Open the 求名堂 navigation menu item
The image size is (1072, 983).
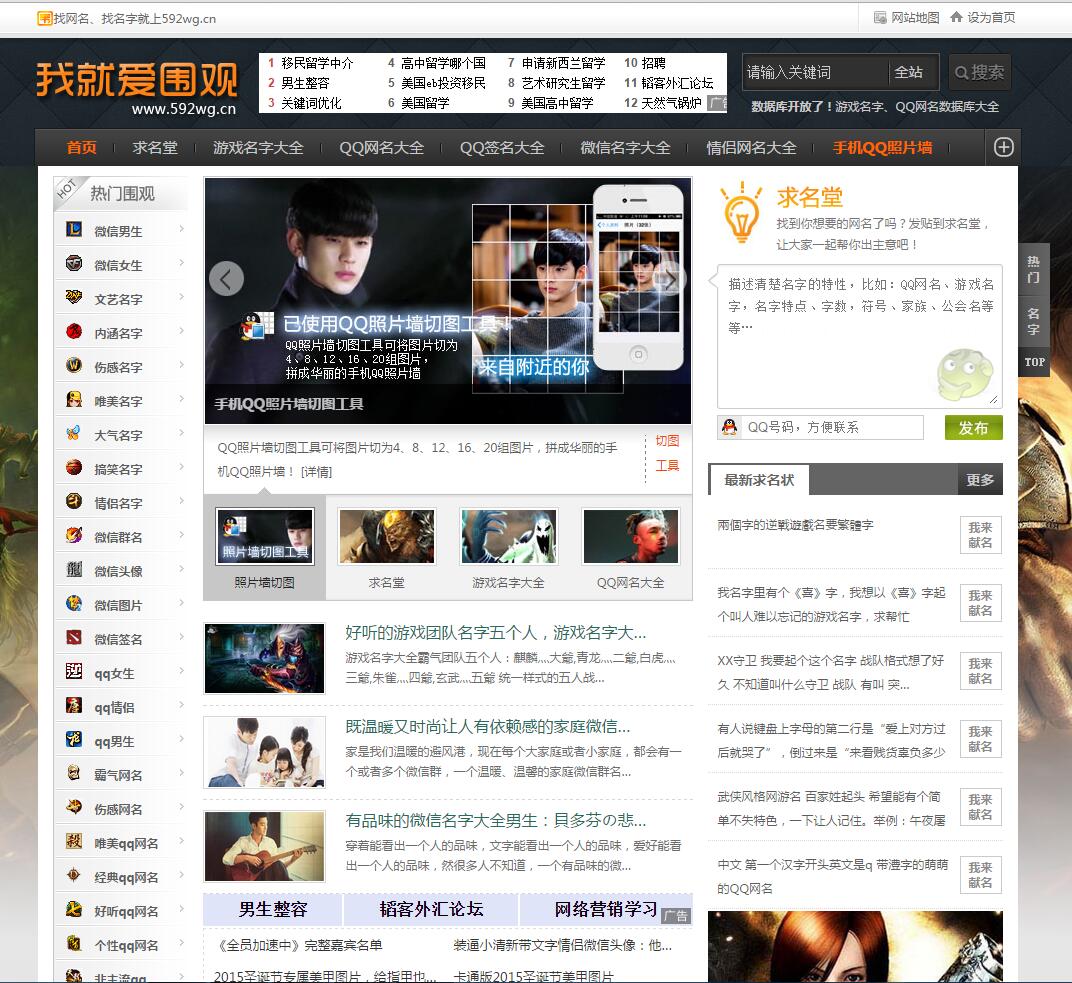coord(155,148)
